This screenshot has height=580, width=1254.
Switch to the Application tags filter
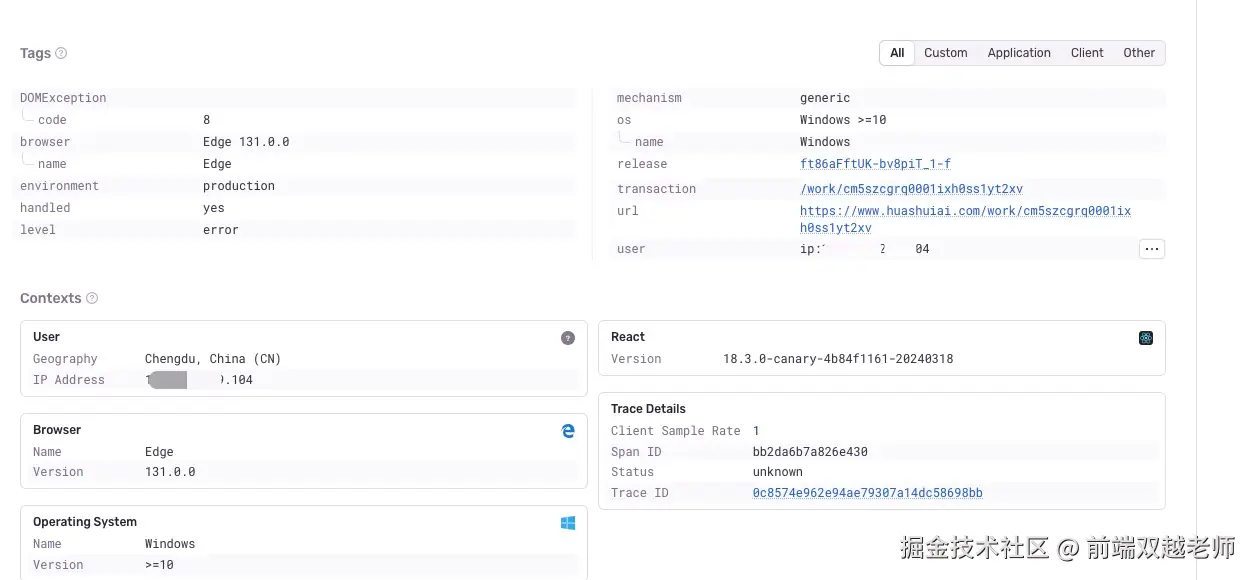click(x=1019, y=53)
